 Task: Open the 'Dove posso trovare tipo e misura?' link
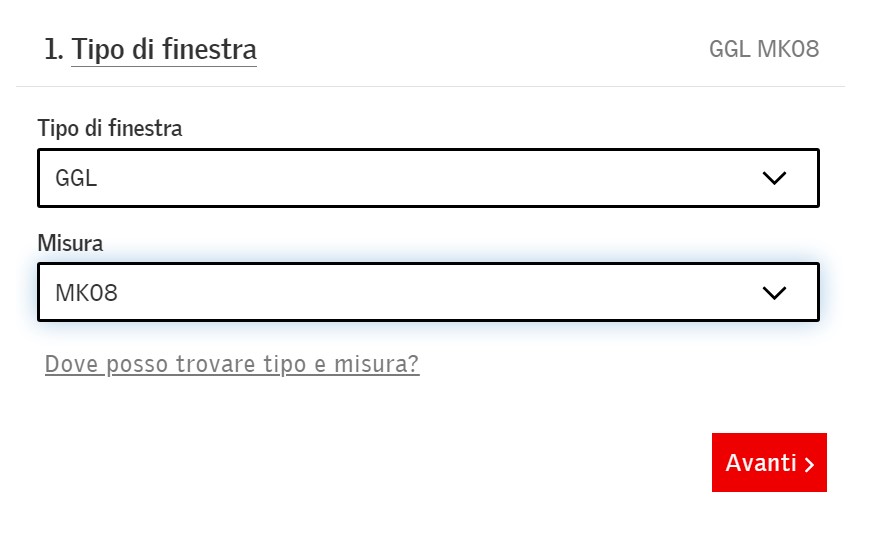click(232, 365)
